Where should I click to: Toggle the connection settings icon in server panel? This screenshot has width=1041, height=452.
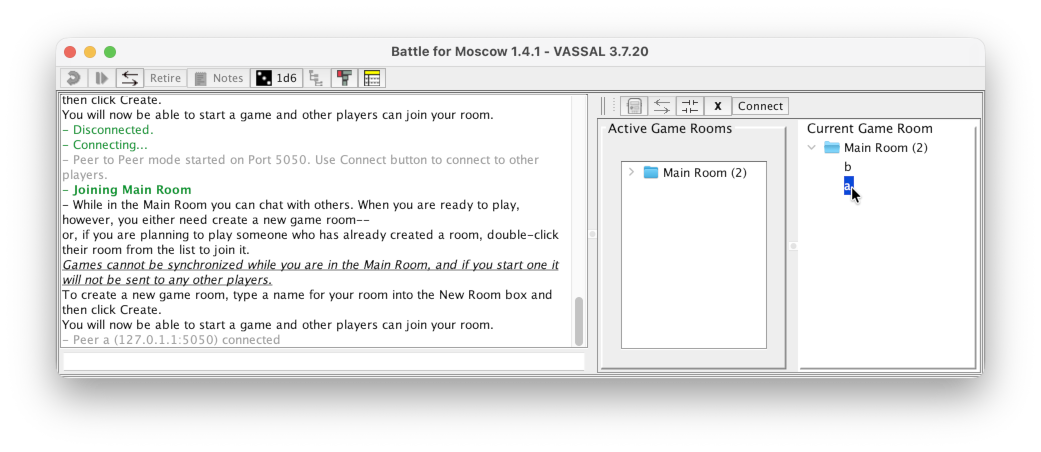[689, 106]
